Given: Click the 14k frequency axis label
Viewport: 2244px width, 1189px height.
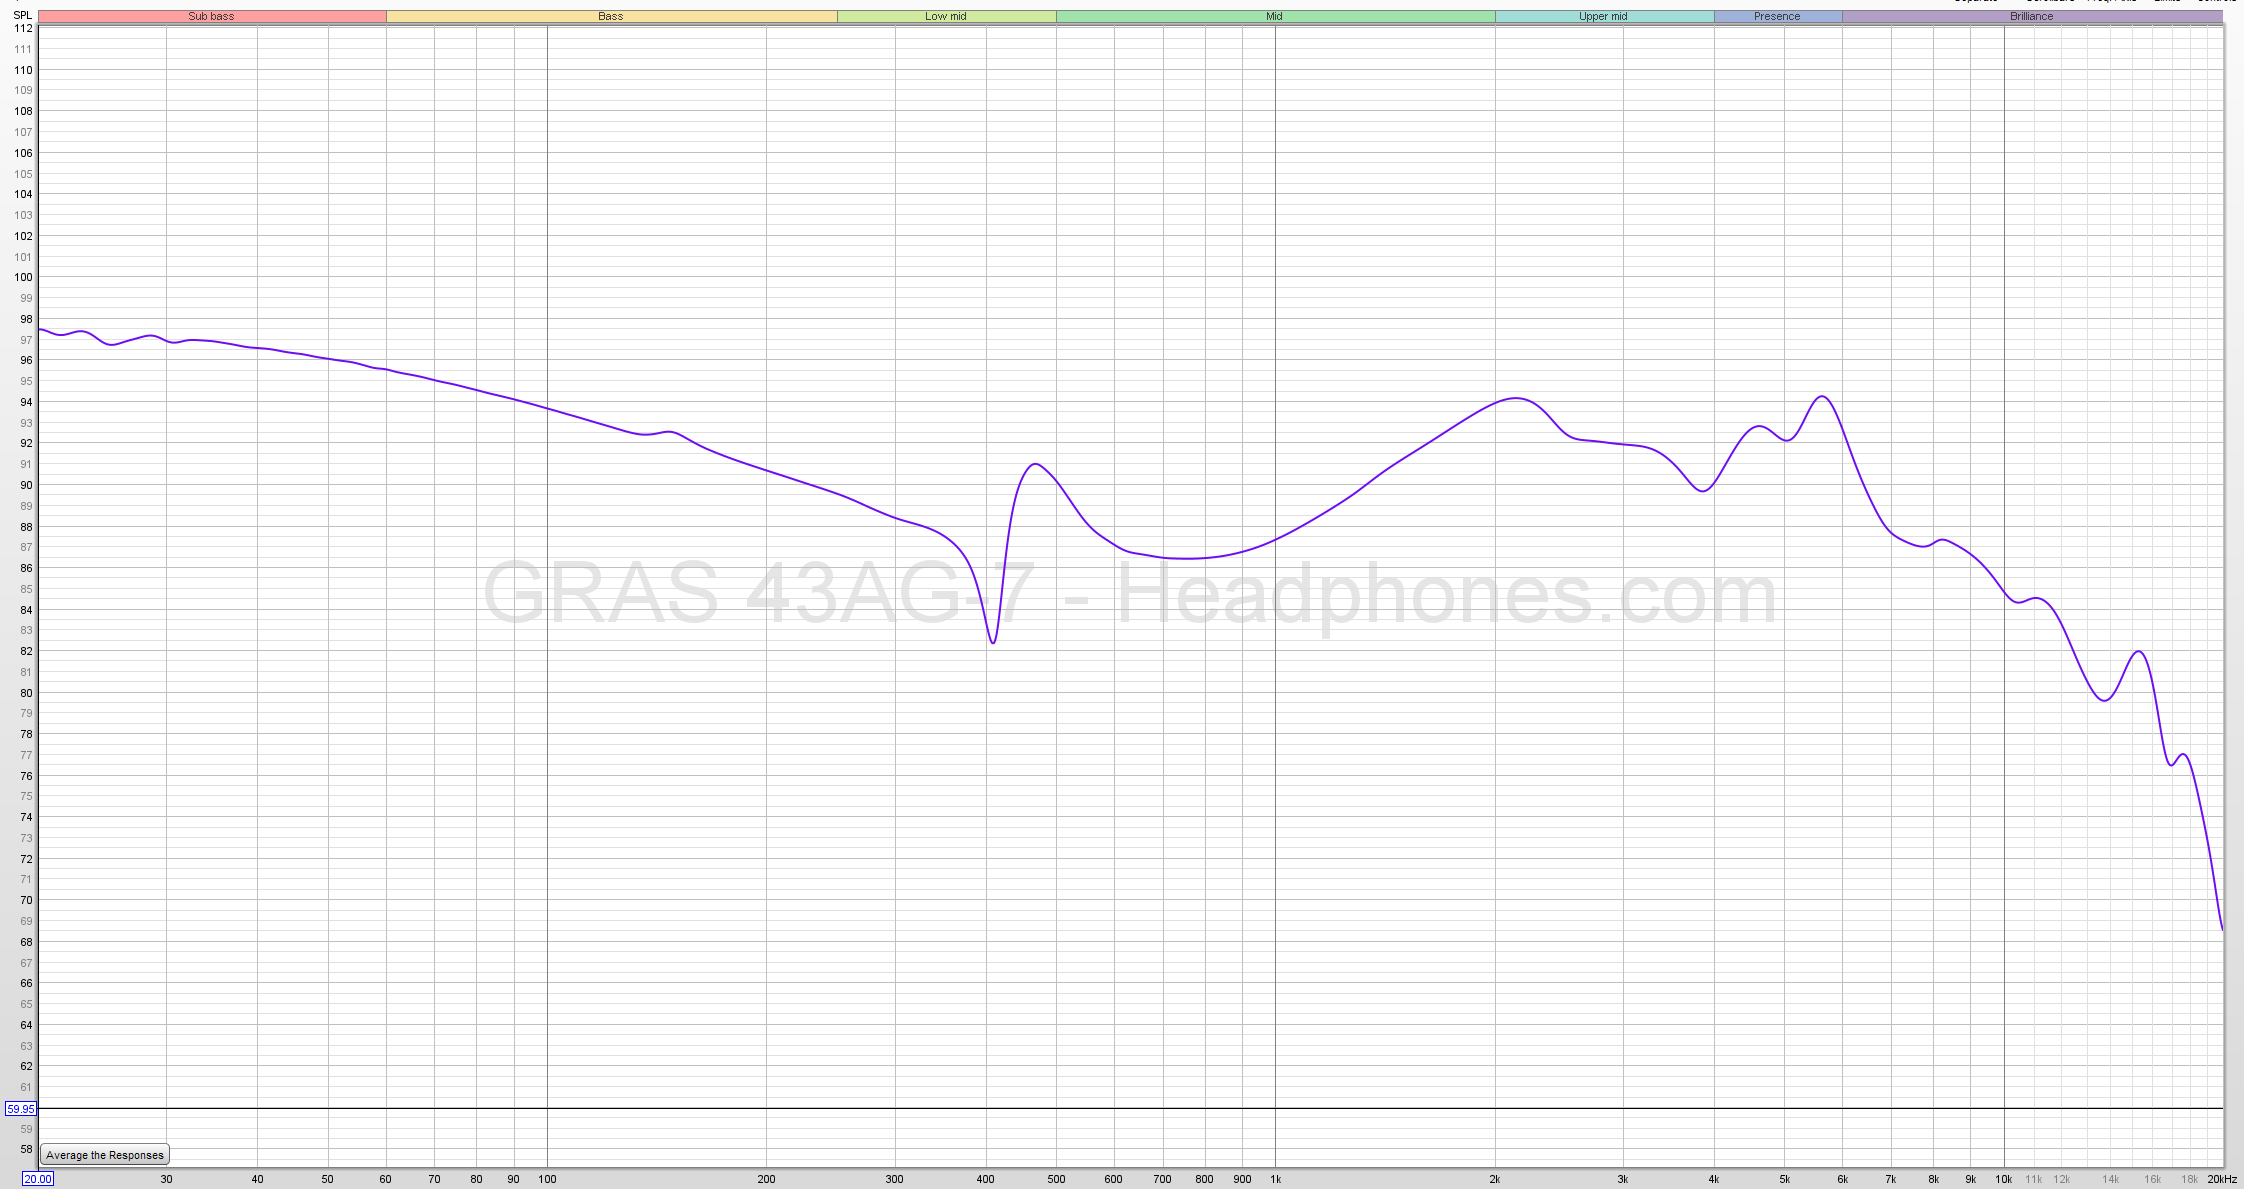Looking at the screenshot, I should point(2111,1179).
